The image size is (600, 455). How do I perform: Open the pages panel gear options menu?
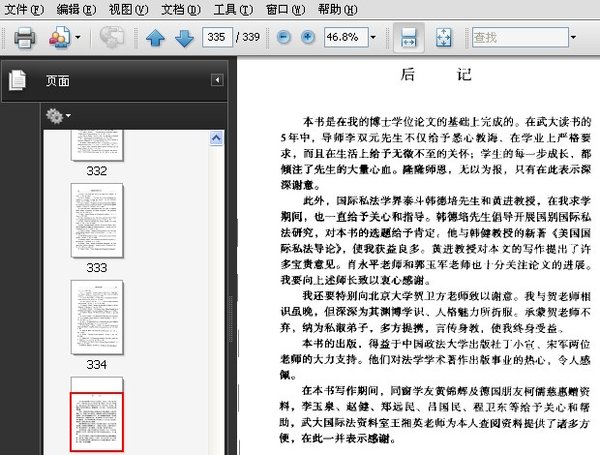[x=57, y=116]
